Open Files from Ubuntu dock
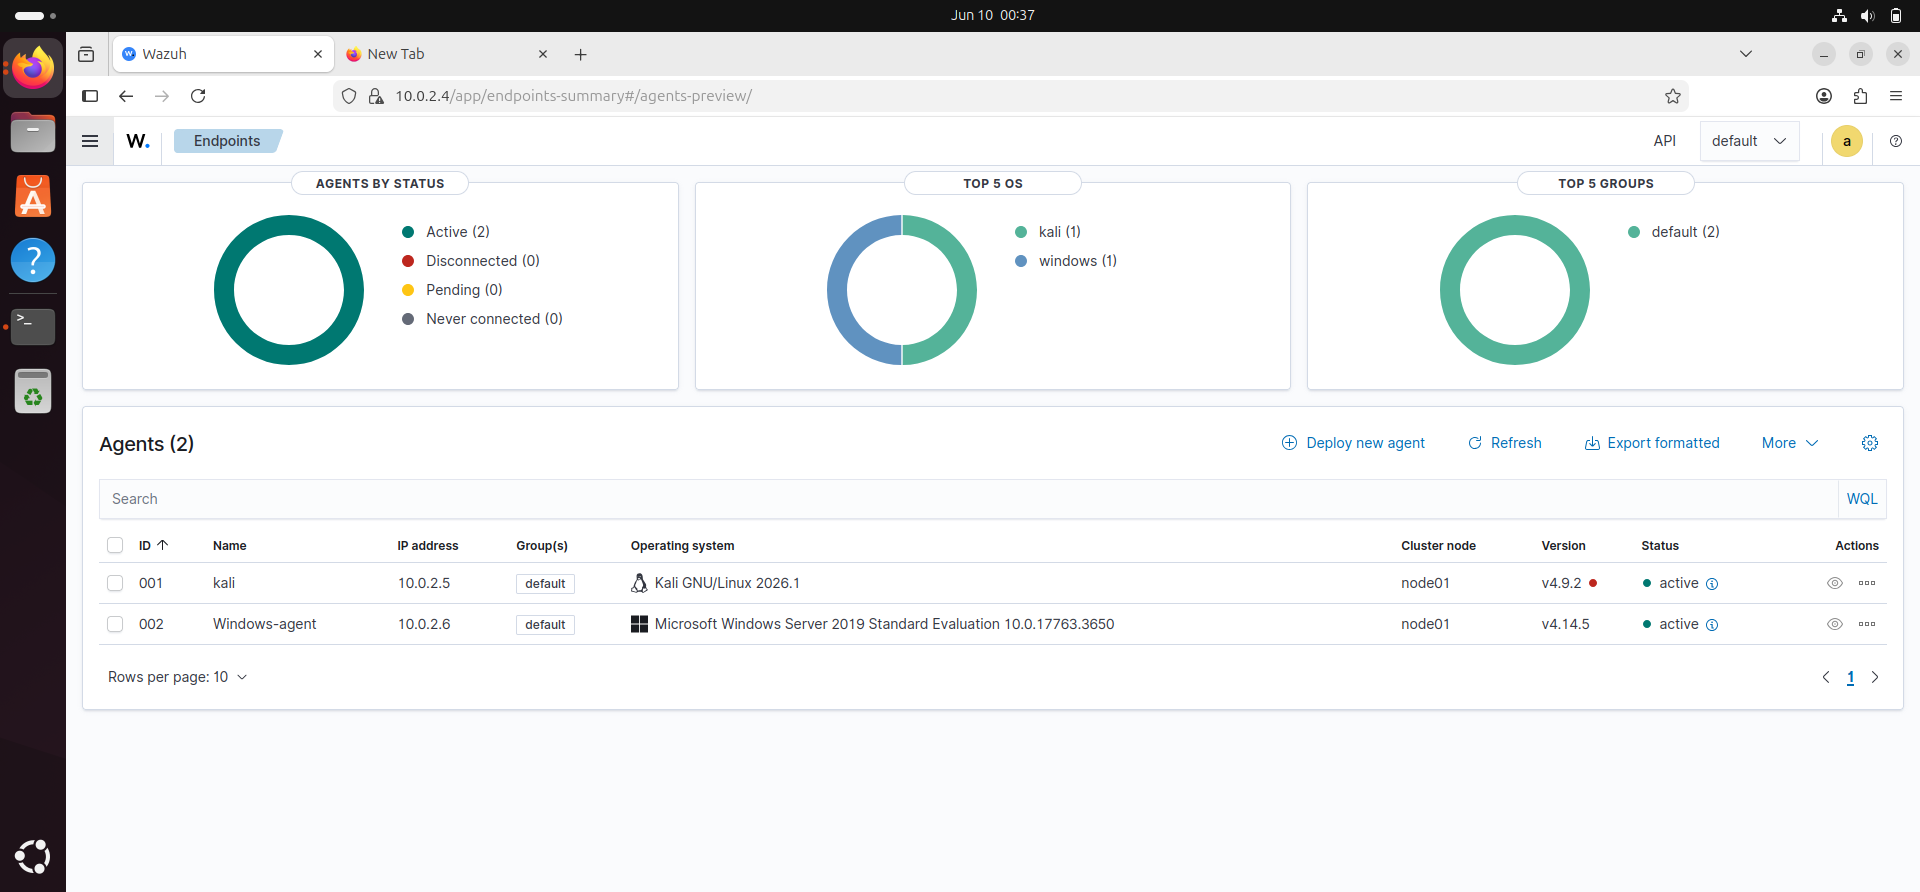Screen dimensions: 1920x892 [33, 132]
